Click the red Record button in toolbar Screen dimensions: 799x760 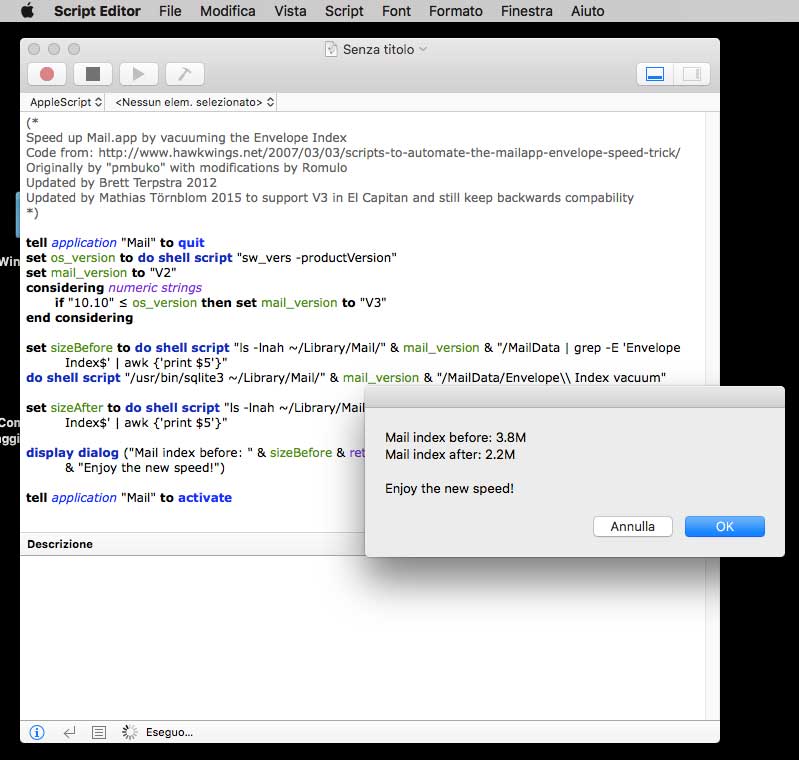[47, 74]
